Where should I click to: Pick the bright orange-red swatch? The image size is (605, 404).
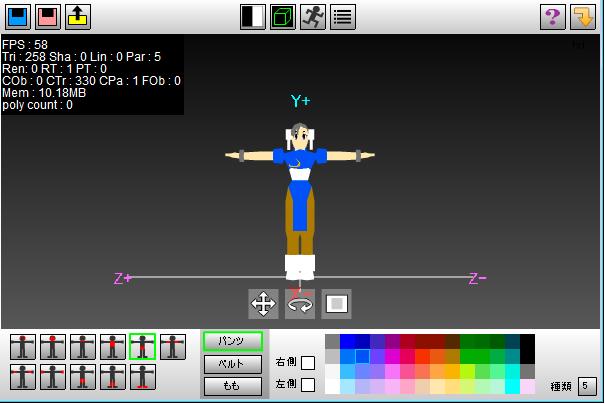[x=422, y=357]
